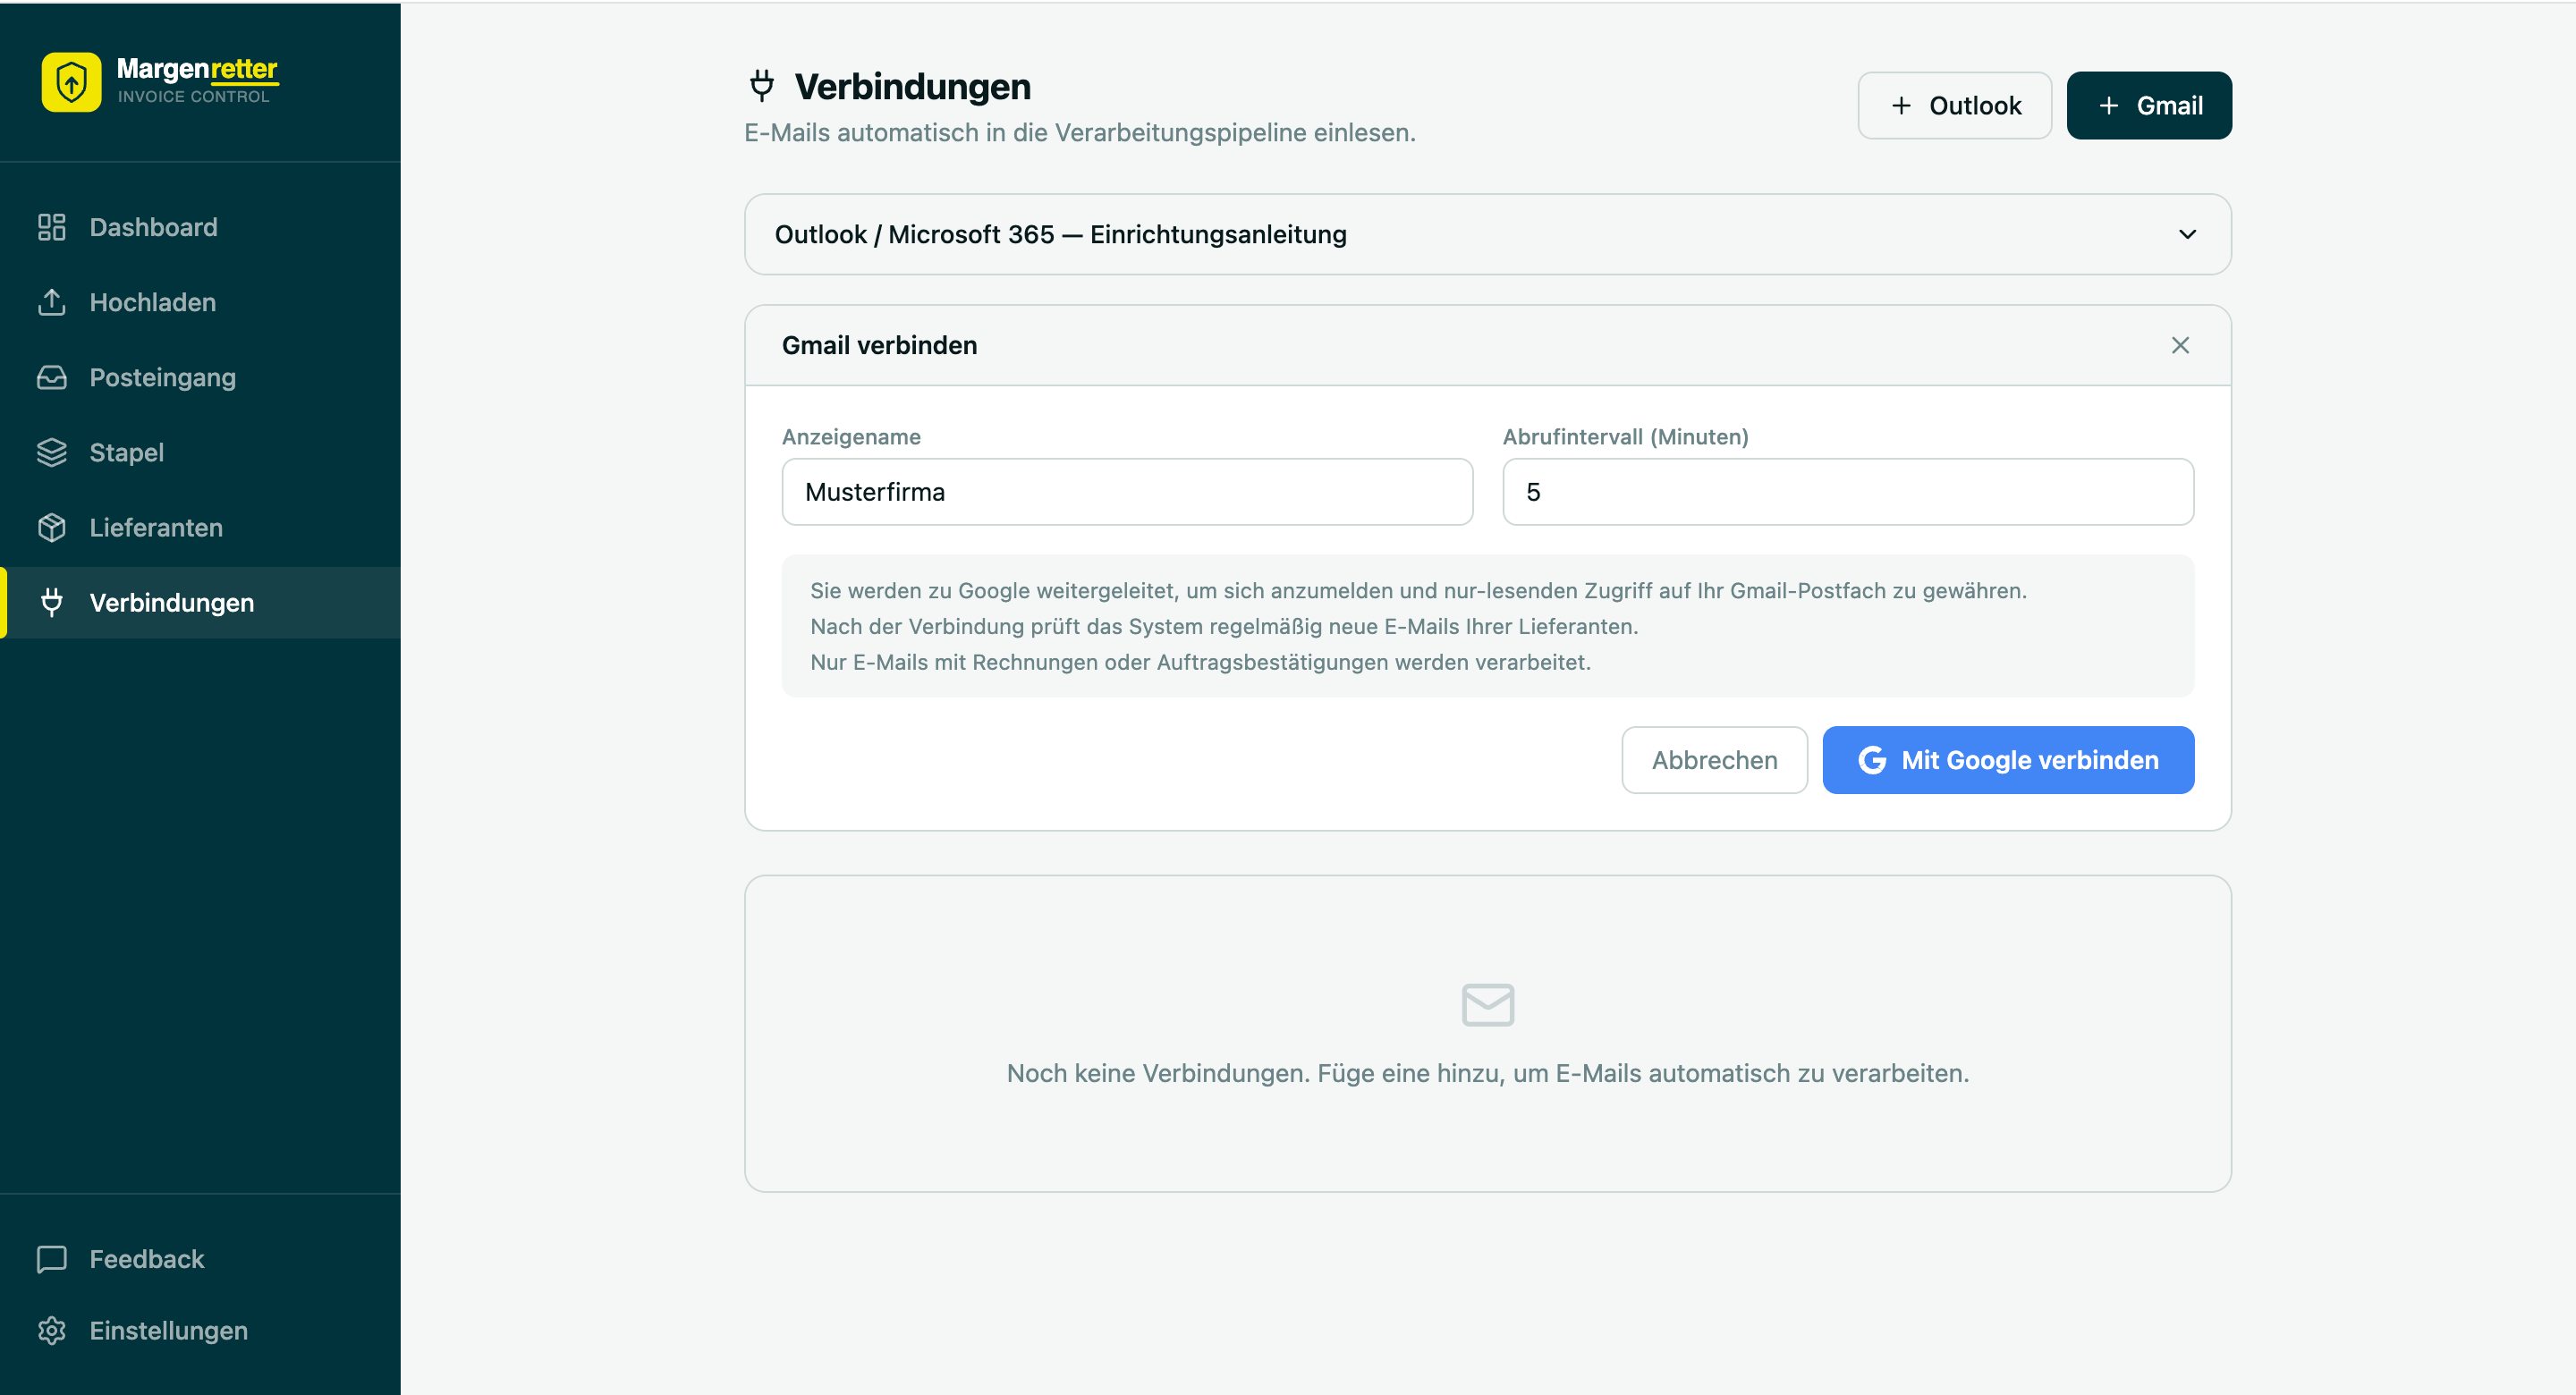Select the Dashboard grid icon in the sidebar
The width and height of the screenshot is (2576, 1395).
click(53, 227)
